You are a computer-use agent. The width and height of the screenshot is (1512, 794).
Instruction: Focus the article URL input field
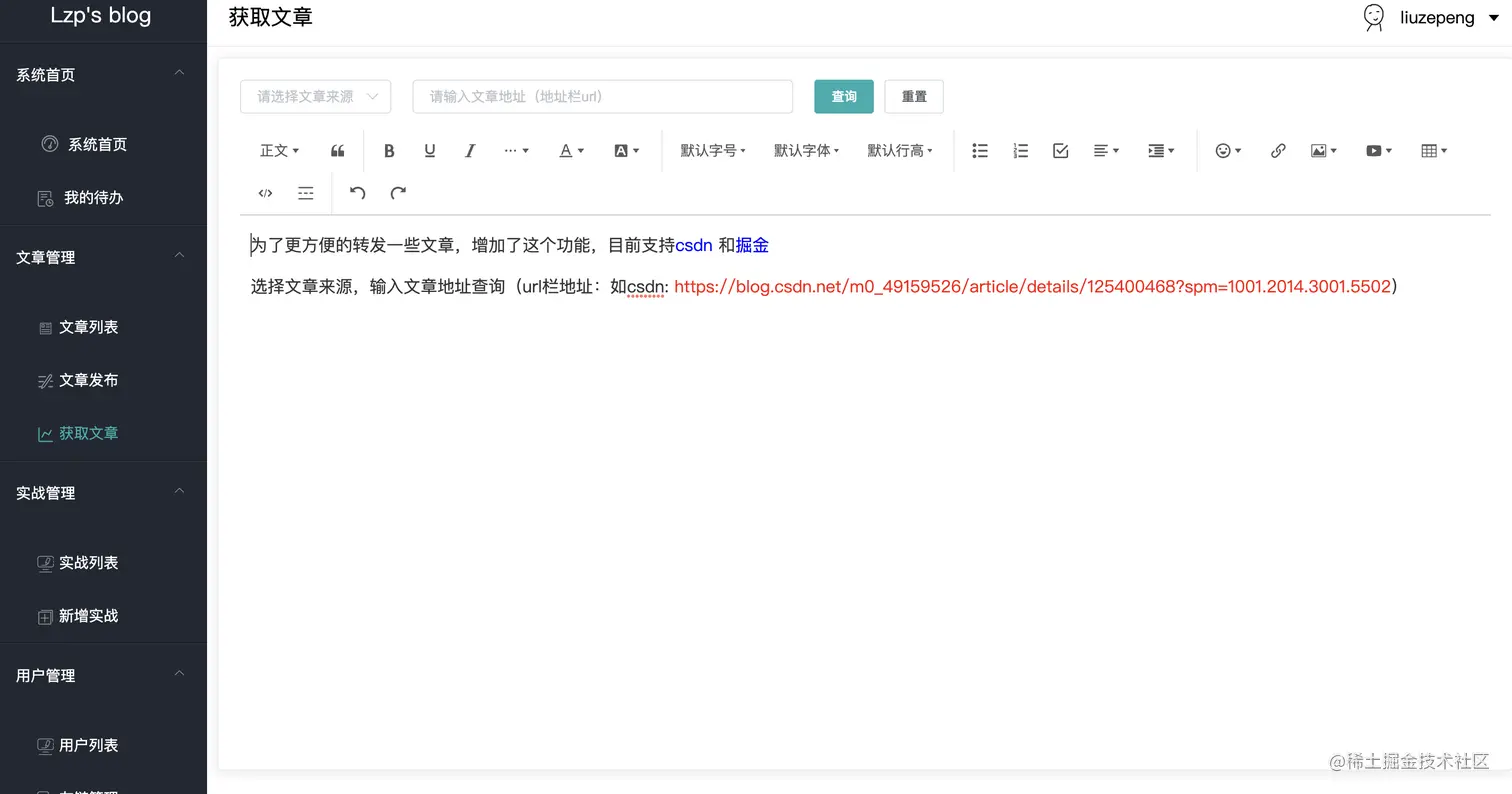coord(603,97)
